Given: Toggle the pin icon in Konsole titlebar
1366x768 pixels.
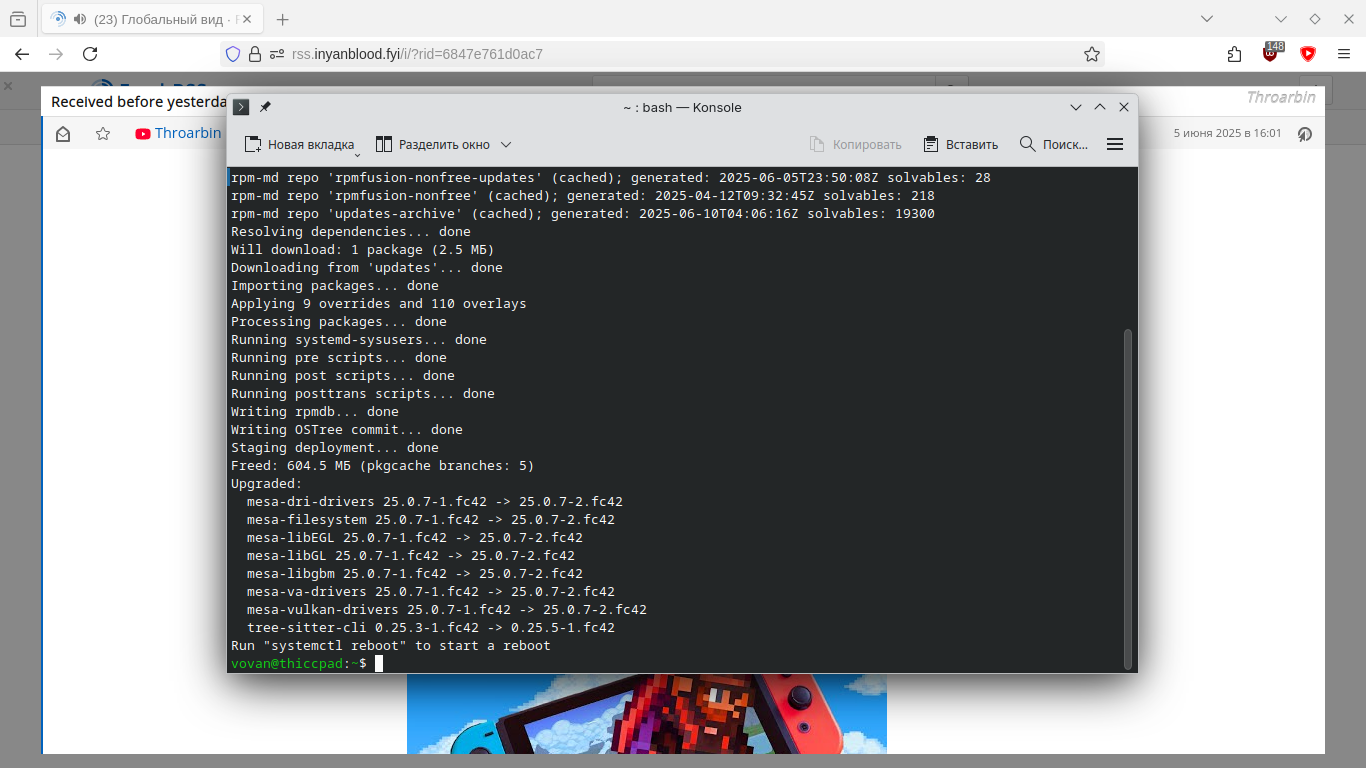Looking at the screenshot, I should tap(265, 108).
